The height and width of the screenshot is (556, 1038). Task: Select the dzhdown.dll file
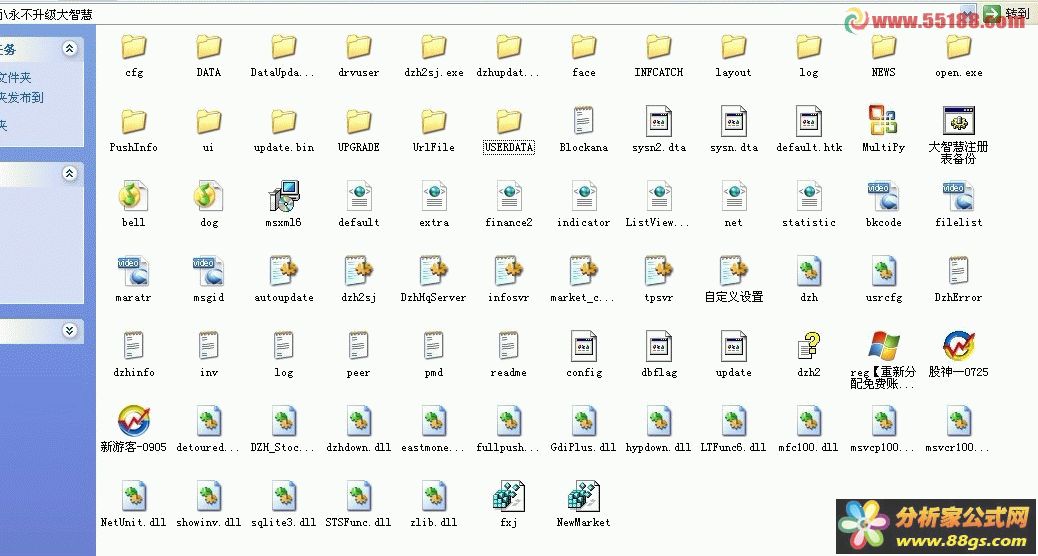(359, 430)
